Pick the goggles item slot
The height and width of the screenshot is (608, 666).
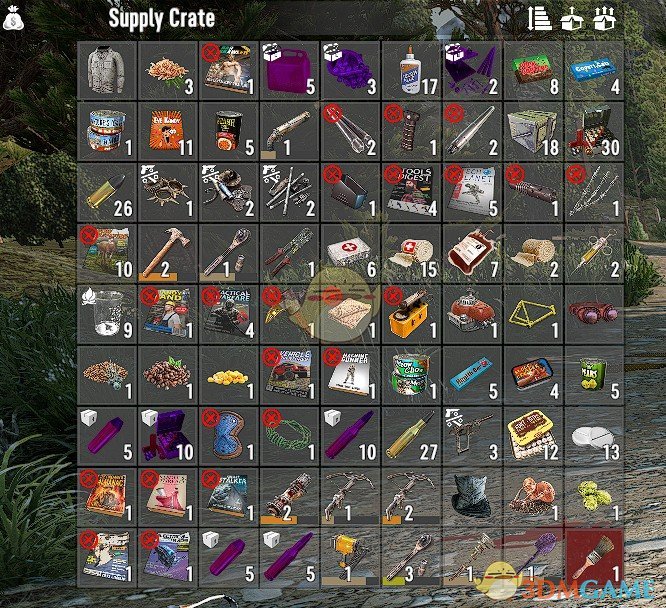(594, 314)
